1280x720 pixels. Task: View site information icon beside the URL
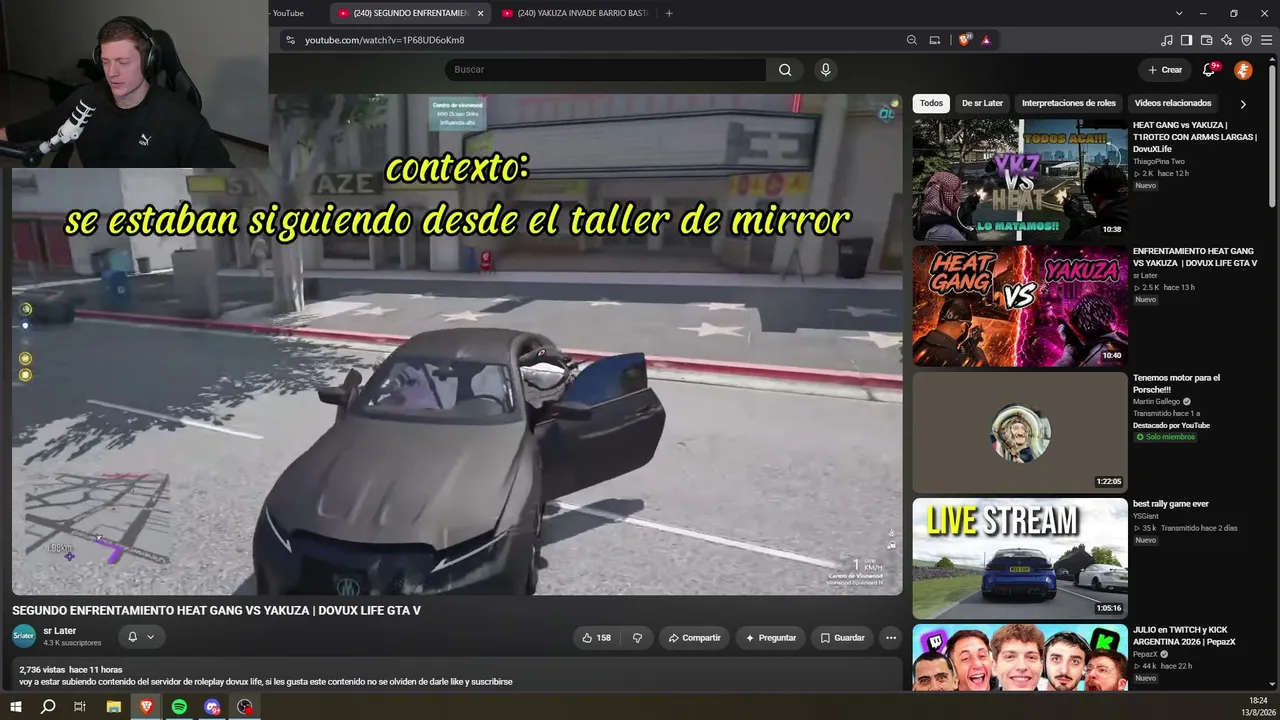click(x=290, y=40)
